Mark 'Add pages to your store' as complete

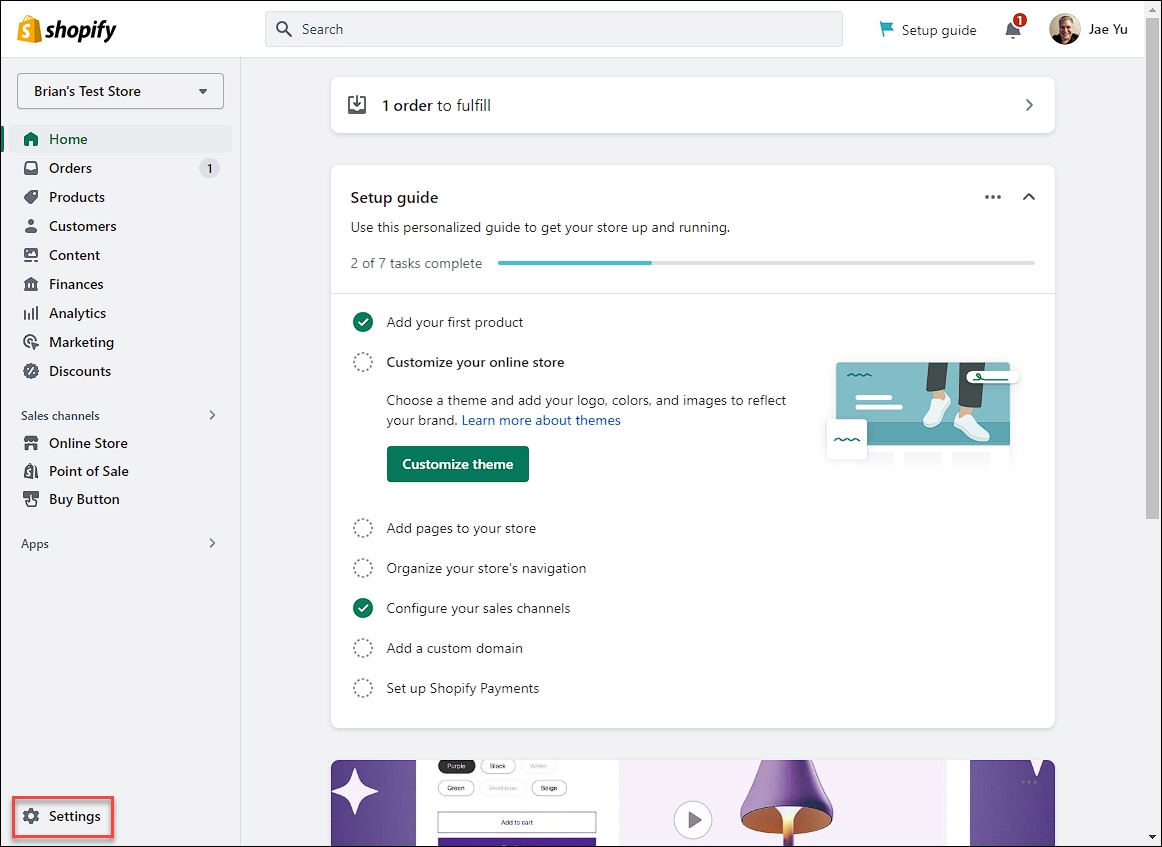pyautogui.click(x=363, y=528)
